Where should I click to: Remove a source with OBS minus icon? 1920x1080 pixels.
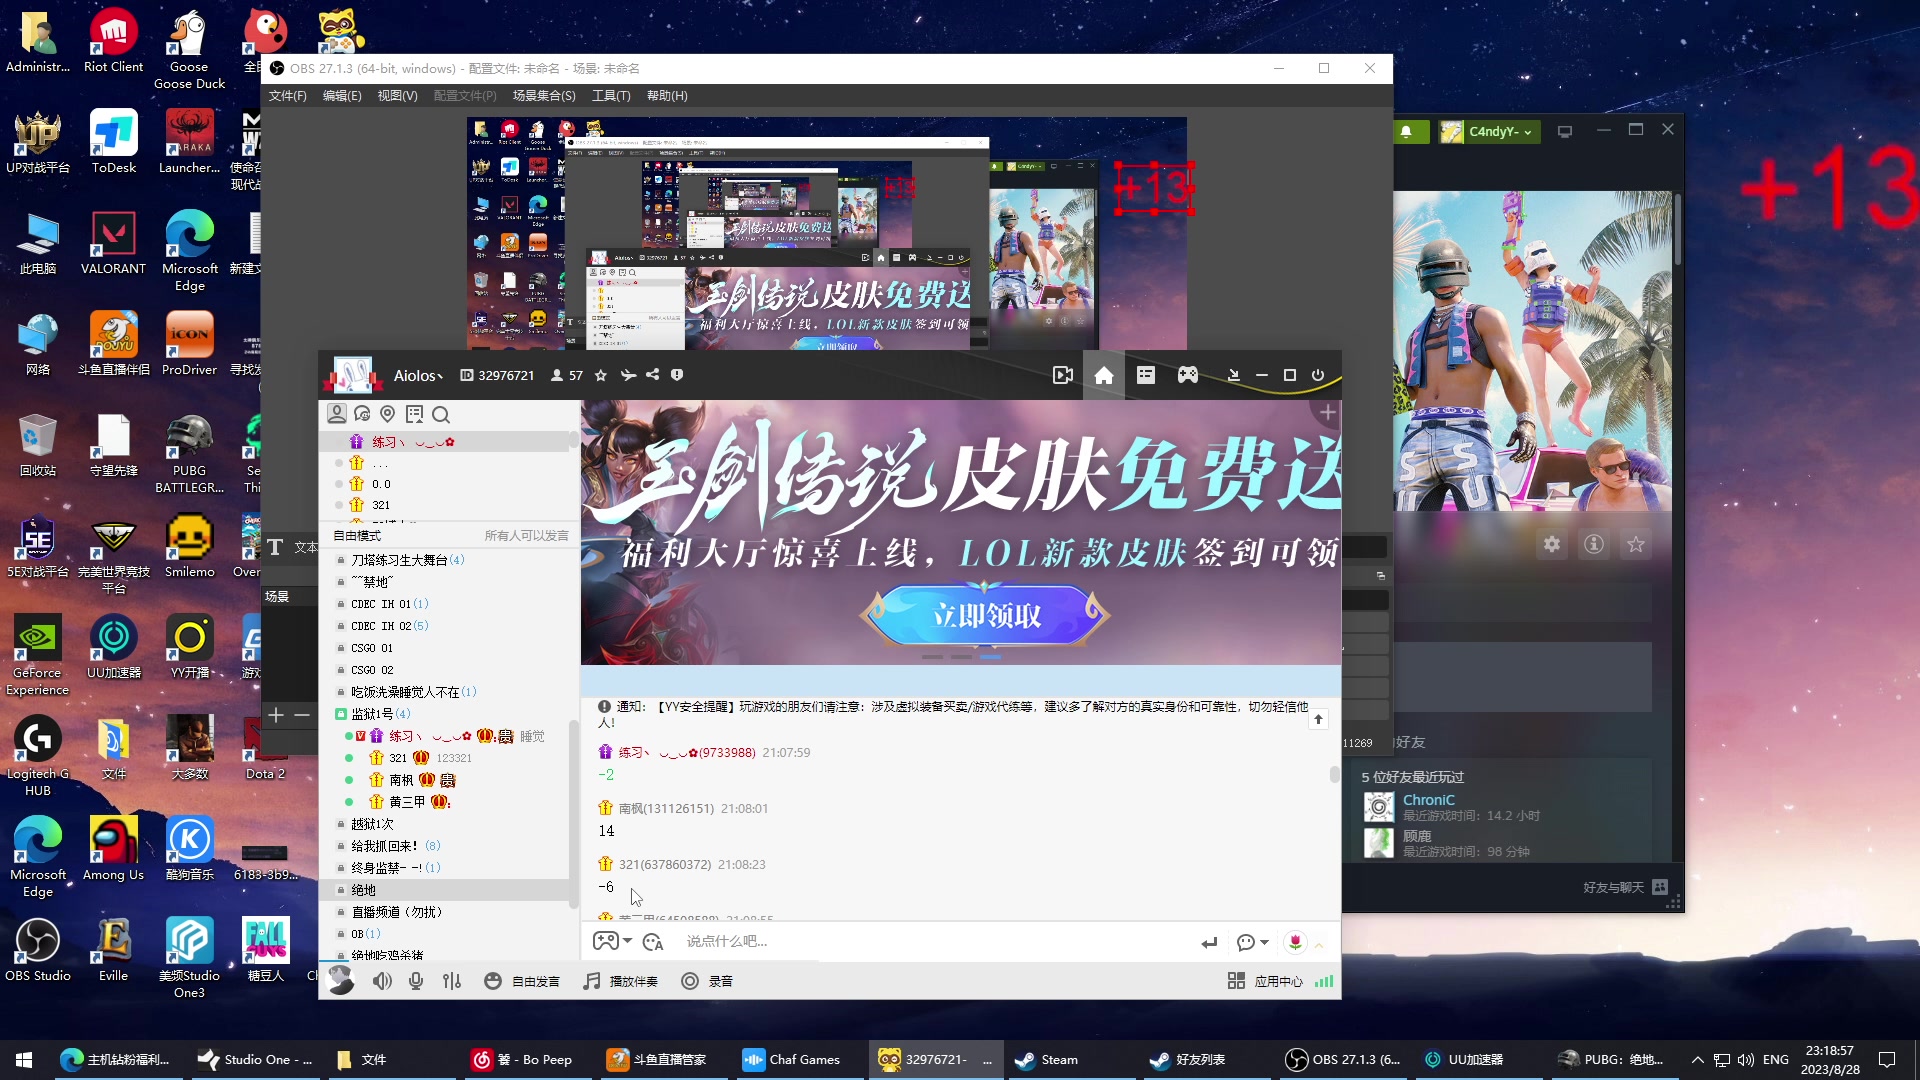[302, 715]
